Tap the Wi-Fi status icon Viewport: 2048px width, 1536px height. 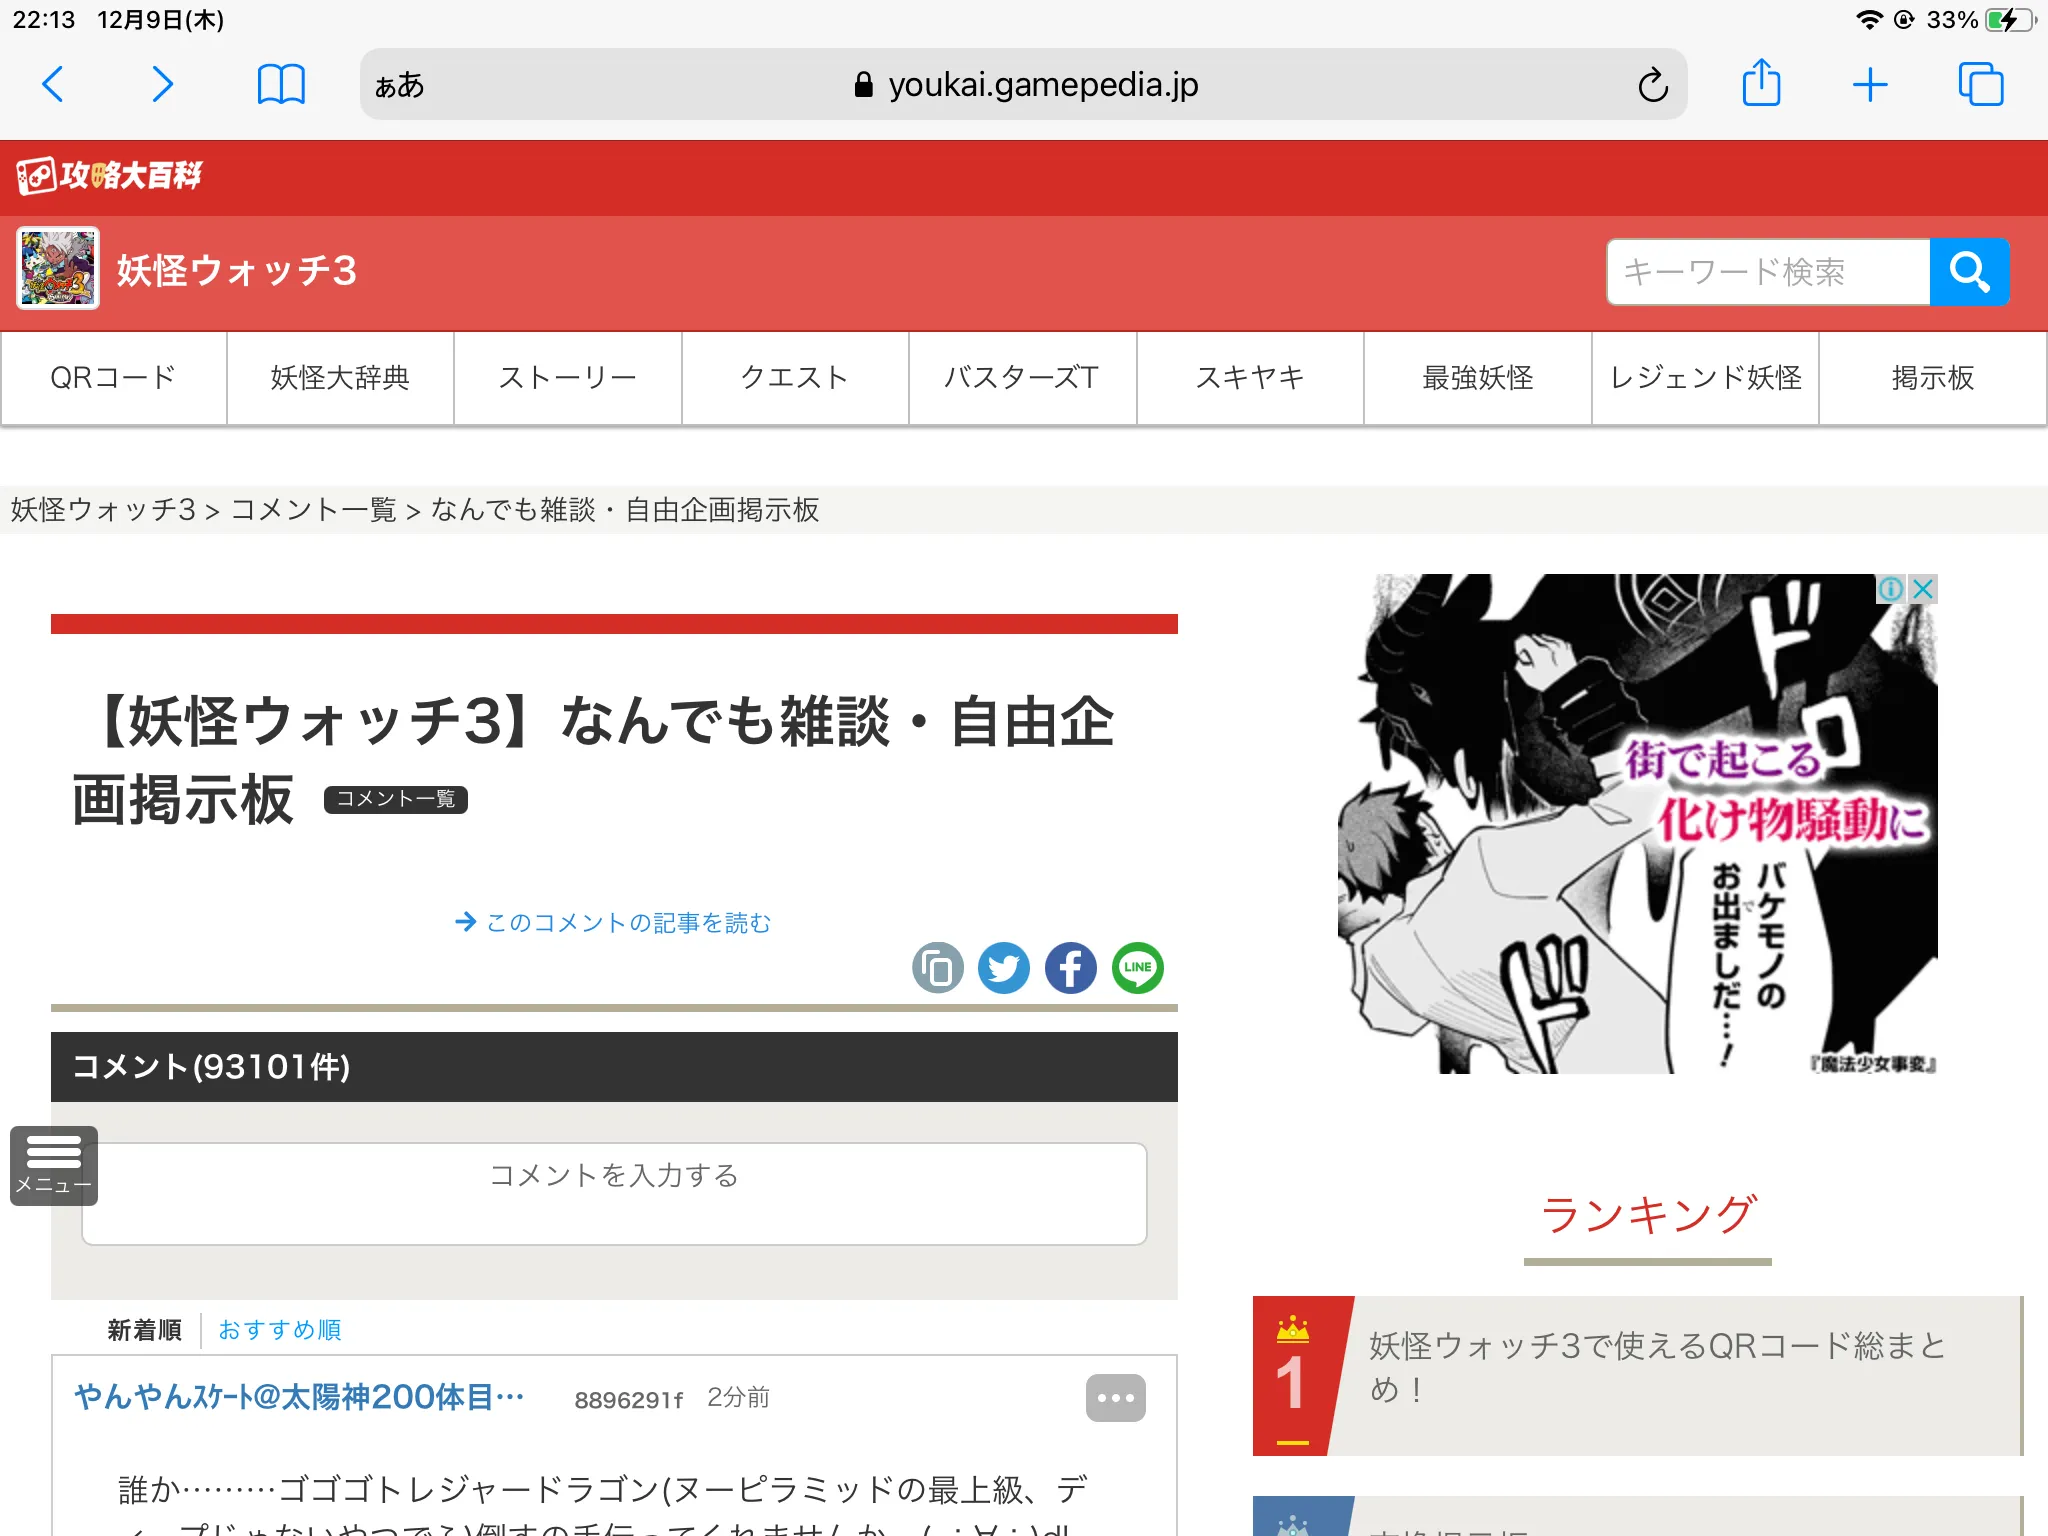[1868, 20]
